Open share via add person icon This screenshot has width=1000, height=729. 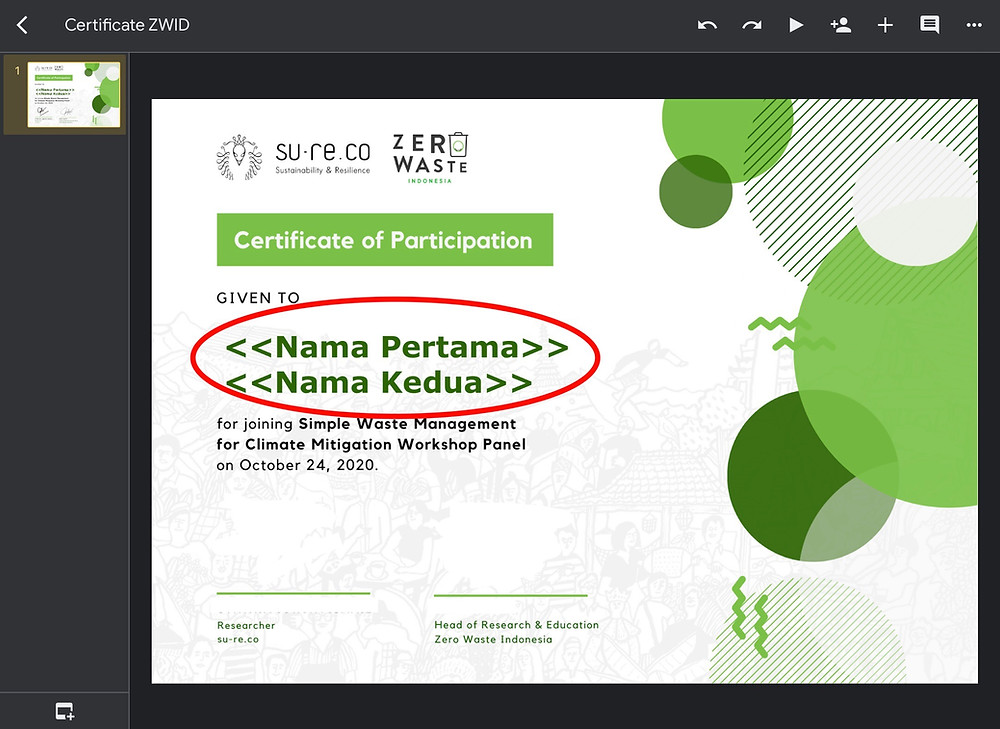(x=841, y=25)
